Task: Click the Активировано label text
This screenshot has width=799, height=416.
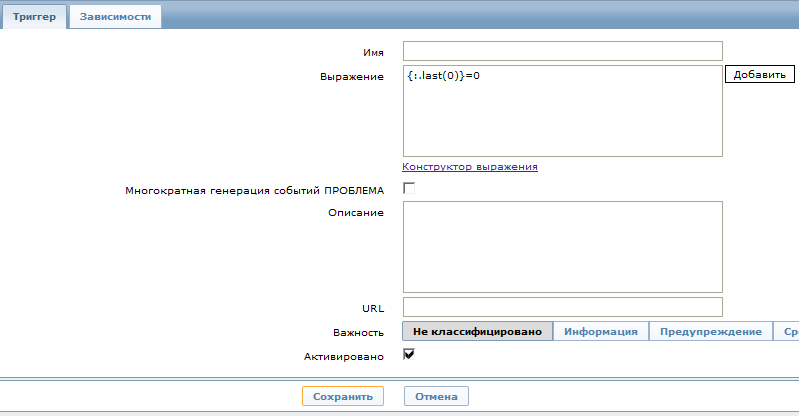Action: pyautogui.click(x=343, y=356)
